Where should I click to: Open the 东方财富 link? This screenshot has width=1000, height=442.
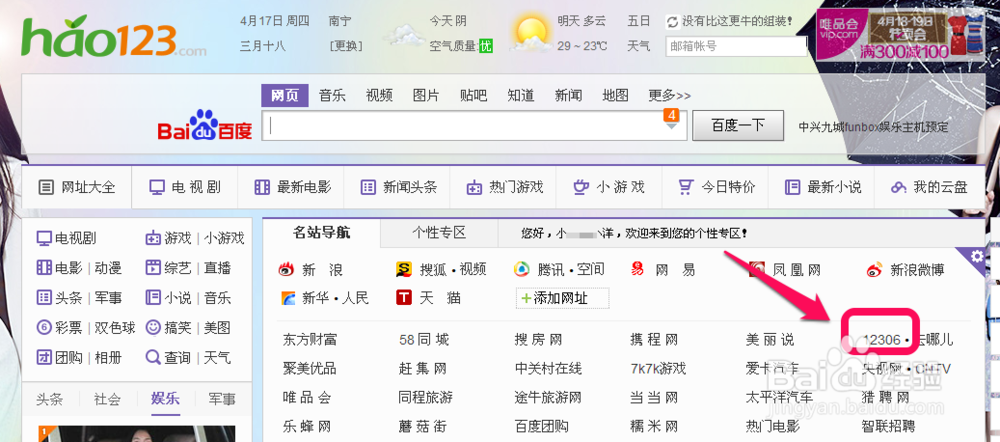tap(309, 340)
